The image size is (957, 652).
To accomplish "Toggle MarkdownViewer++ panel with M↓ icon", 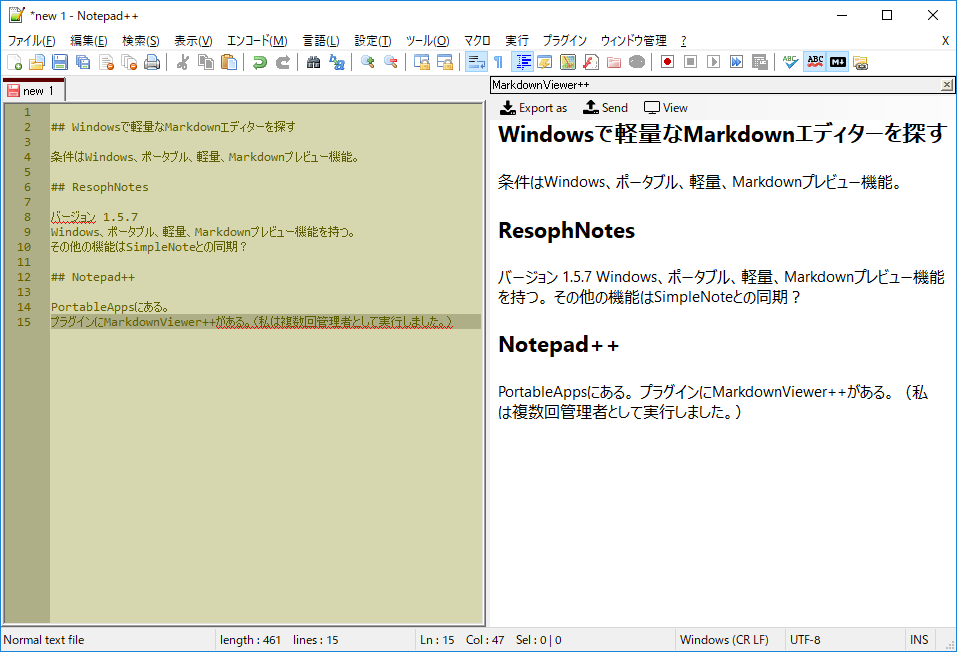I will (838, 62).
